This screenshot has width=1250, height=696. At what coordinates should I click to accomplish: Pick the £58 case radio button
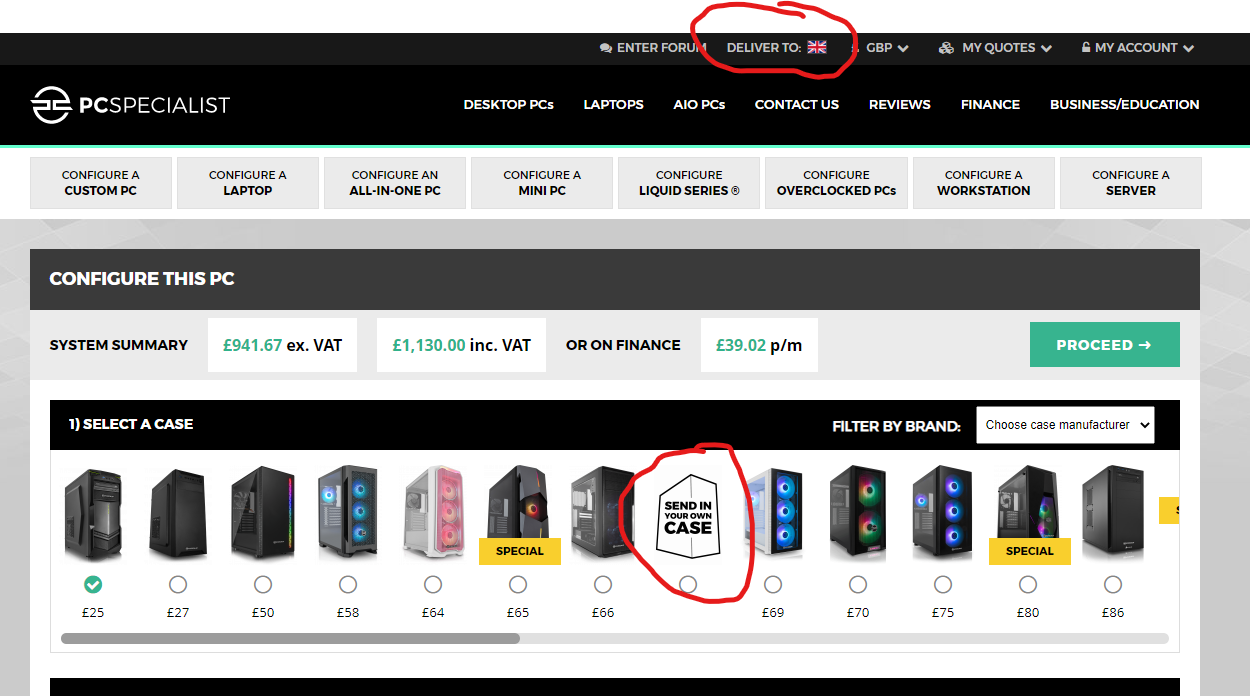click(x=348, y=584)
